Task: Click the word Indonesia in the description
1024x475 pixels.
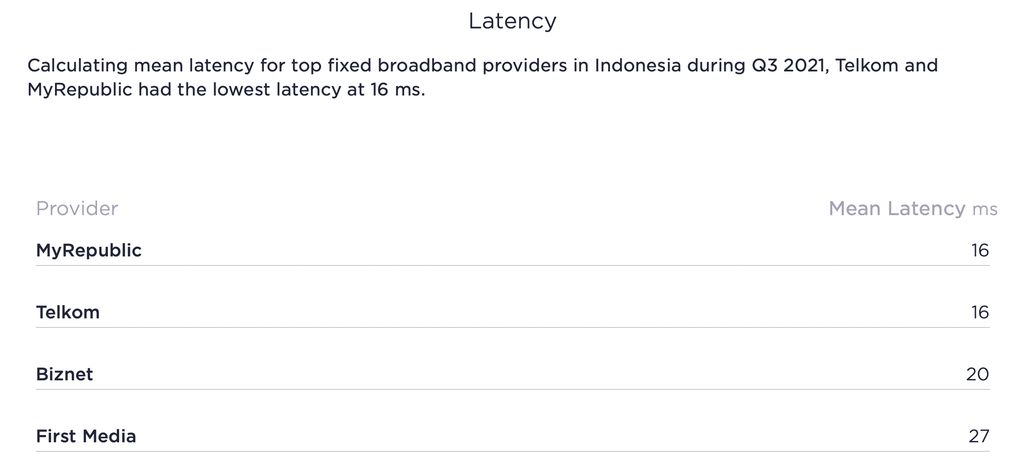Action: 640,67
